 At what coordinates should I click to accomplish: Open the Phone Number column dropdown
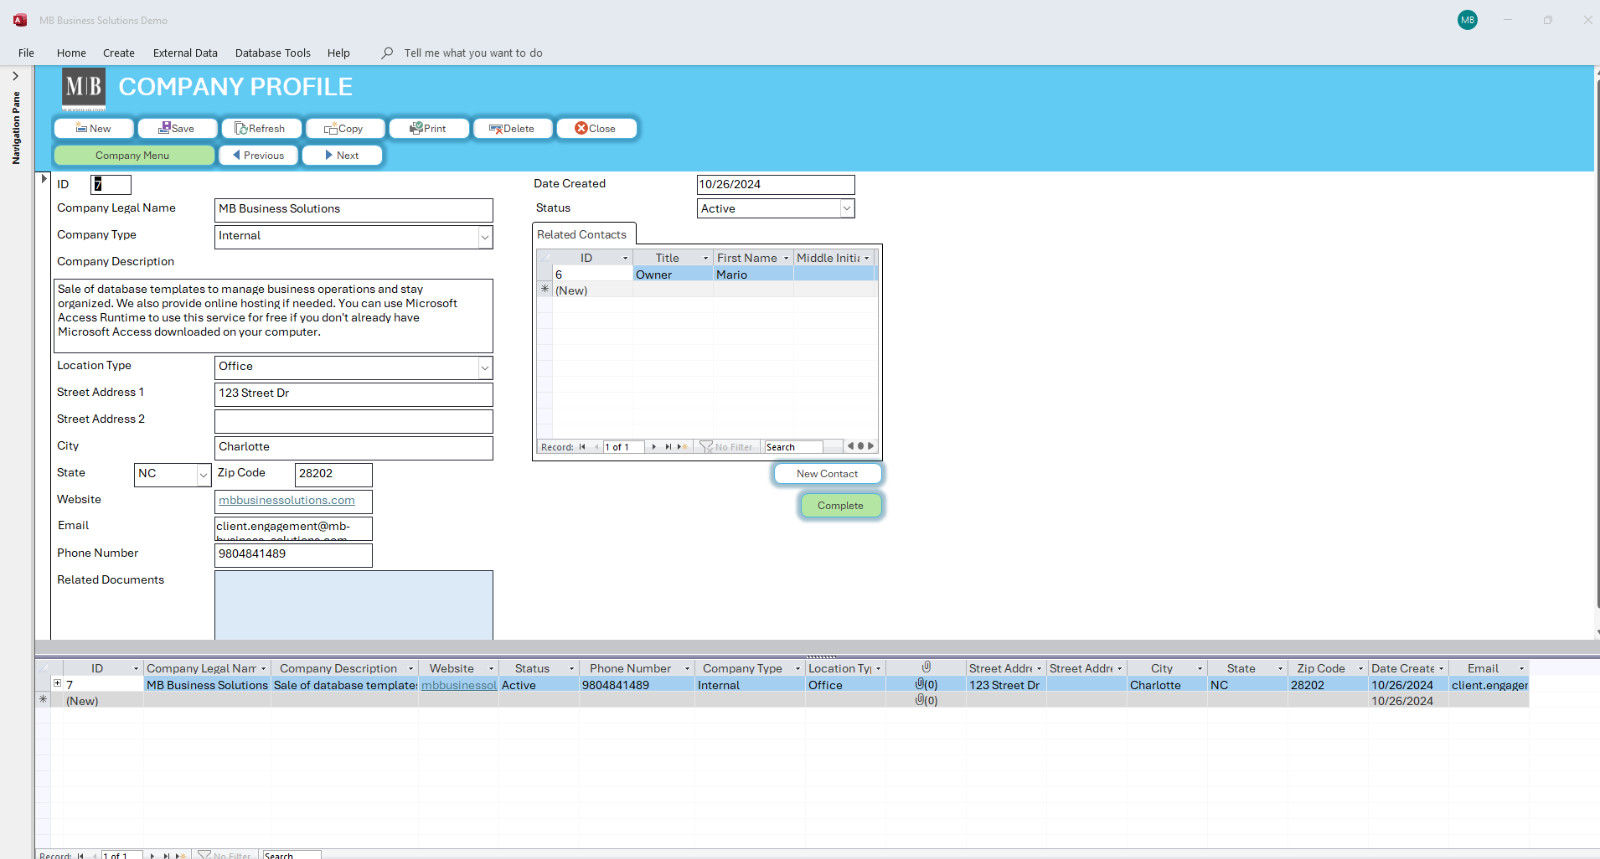click(x=687, y=669)
